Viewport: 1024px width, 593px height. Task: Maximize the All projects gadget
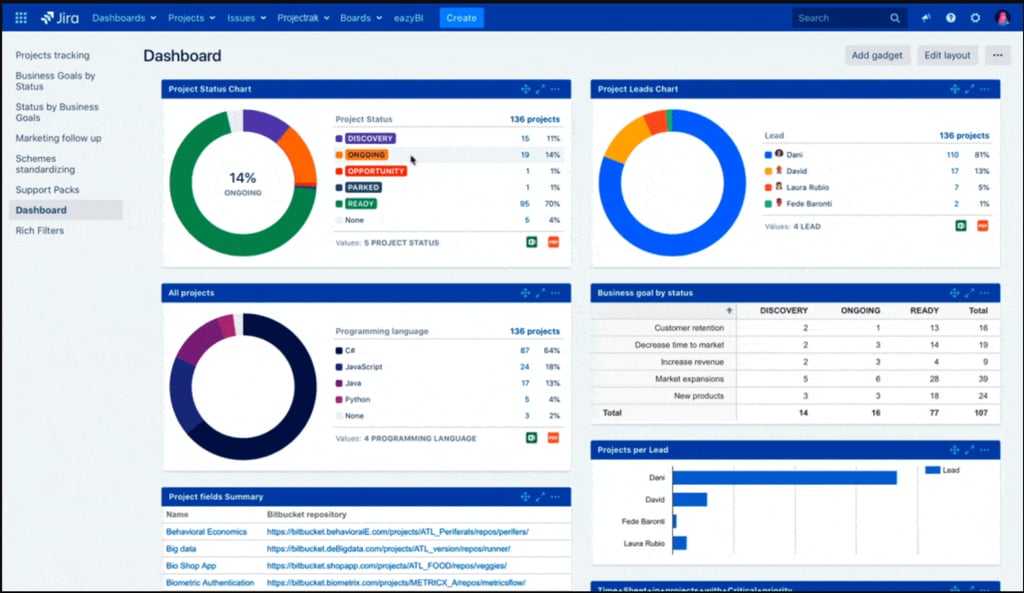point(541,293)
